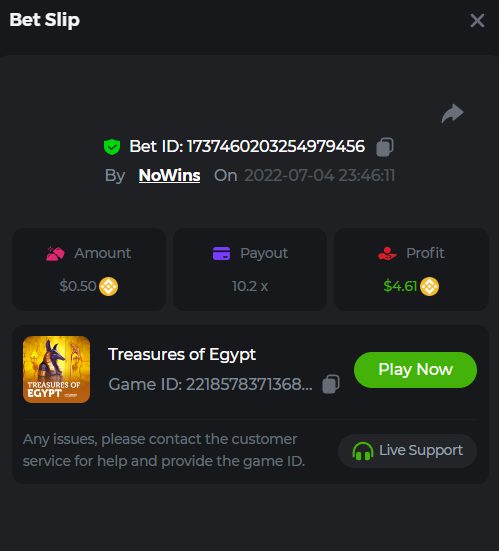Open the NoWins user profile link
This screenshot has width=499, height=551.
pos(169,175)
